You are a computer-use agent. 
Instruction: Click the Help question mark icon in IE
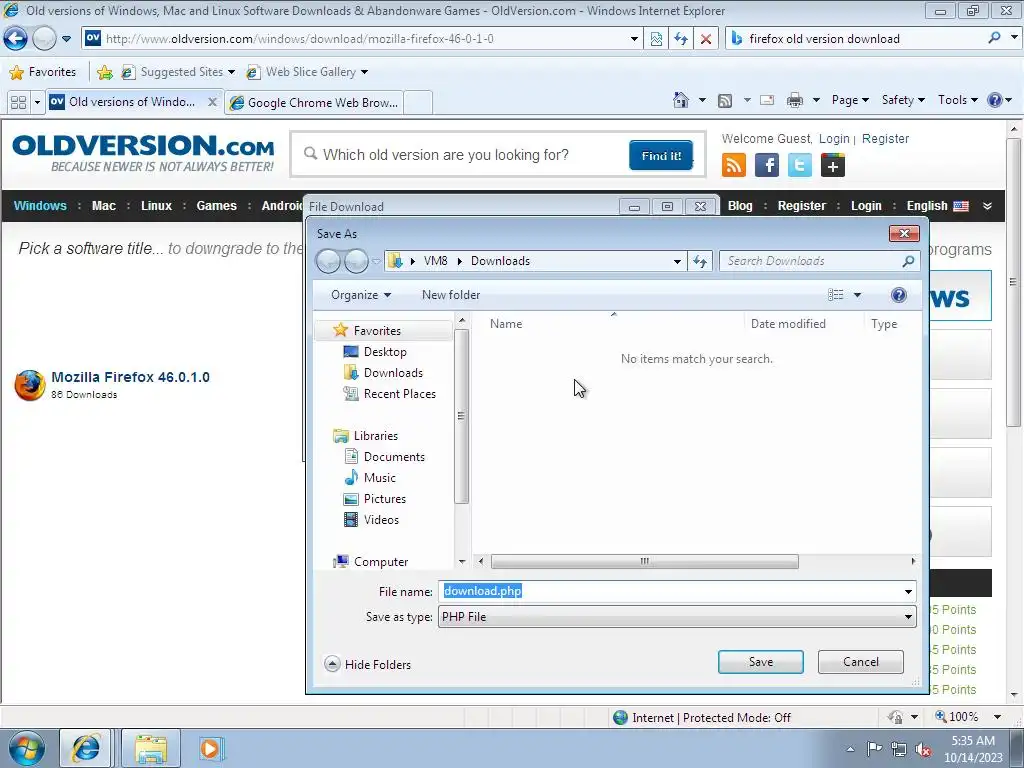click(995, 100)
